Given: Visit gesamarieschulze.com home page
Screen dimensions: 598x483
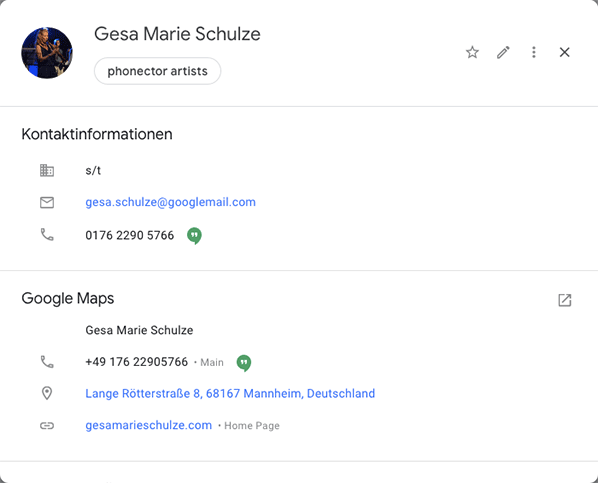Looking at the screenshot, I should pos(149,425).
